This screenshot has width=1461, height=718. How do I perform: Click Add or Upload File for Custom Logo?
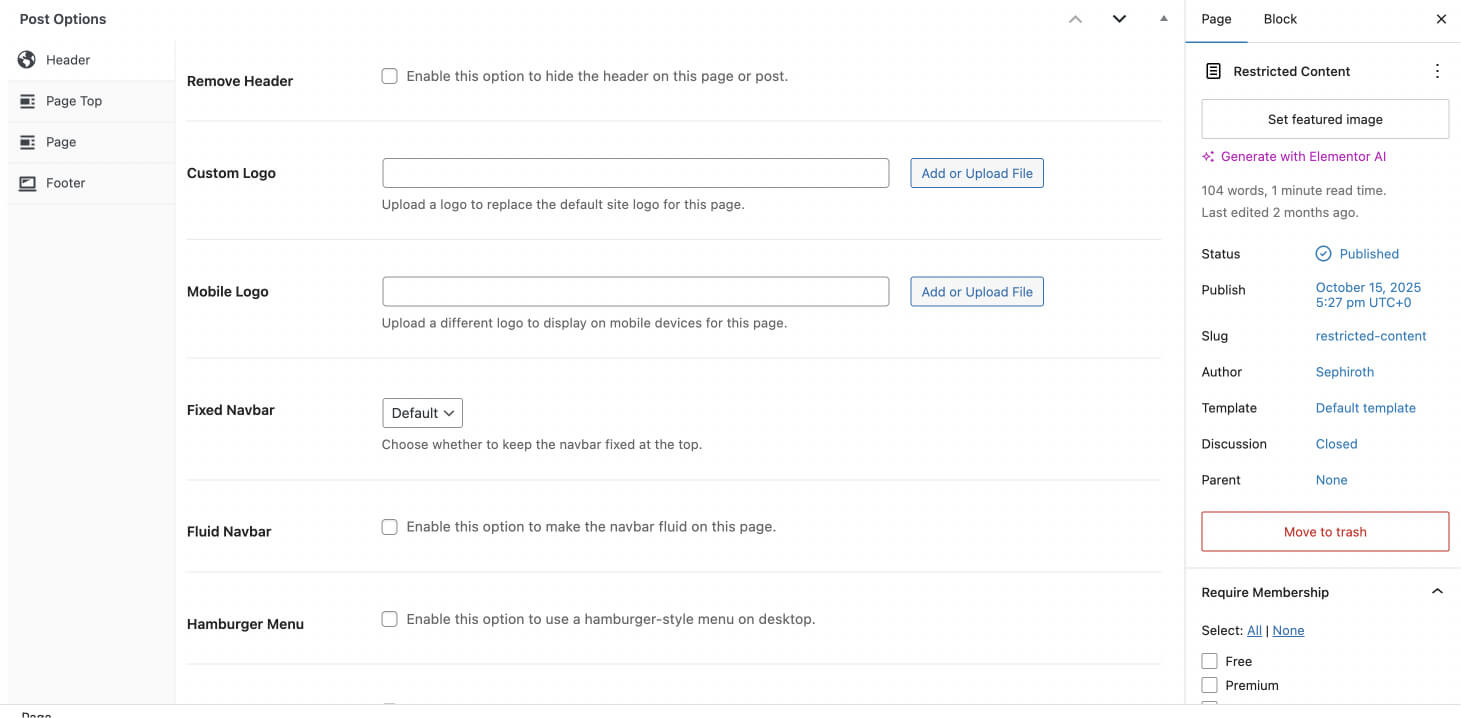pos(977,173)
